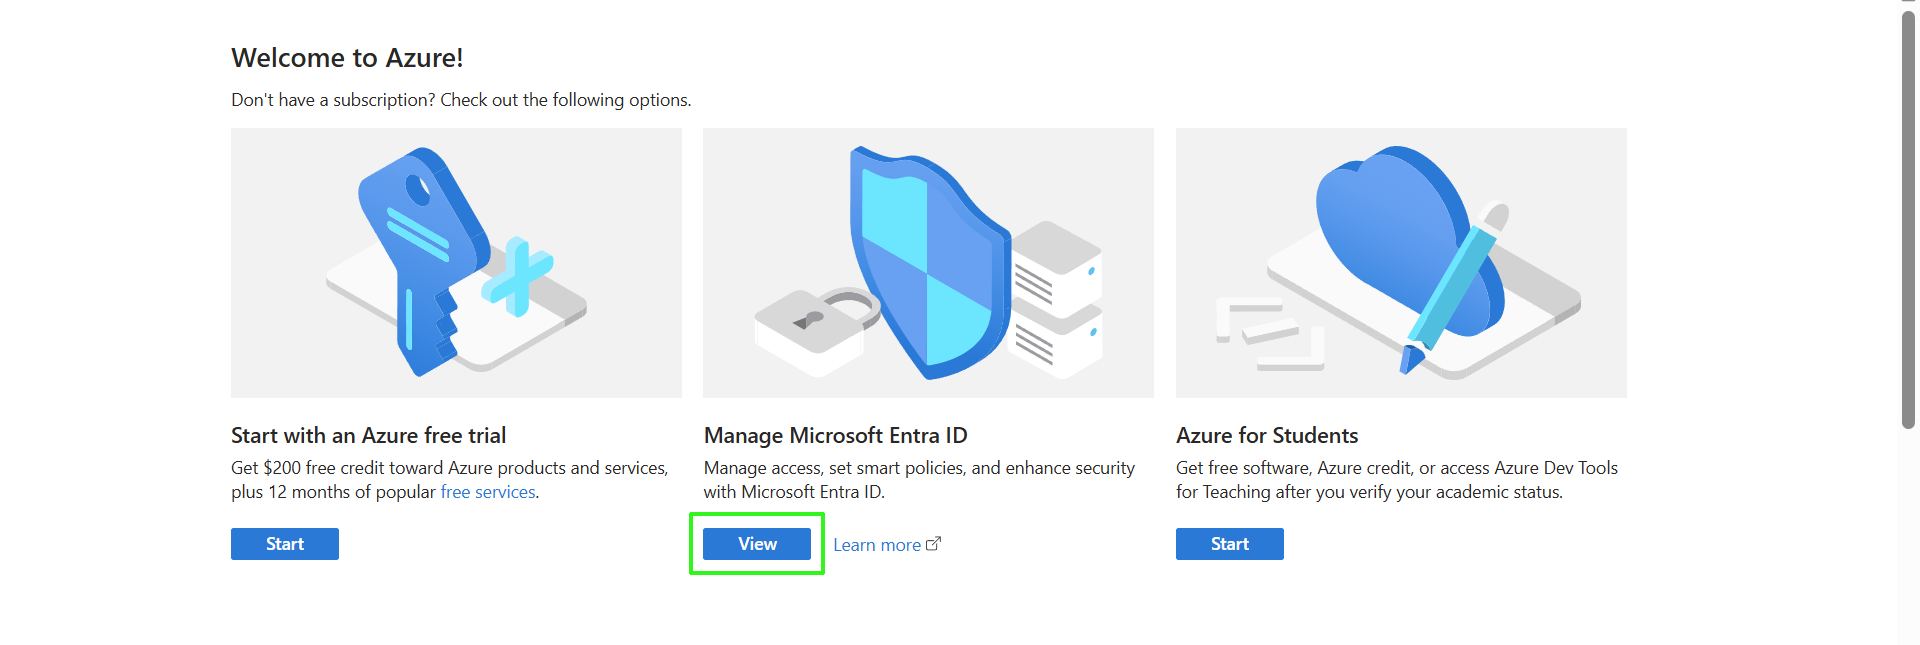Click the Welcome to Azure! heading

347,58
